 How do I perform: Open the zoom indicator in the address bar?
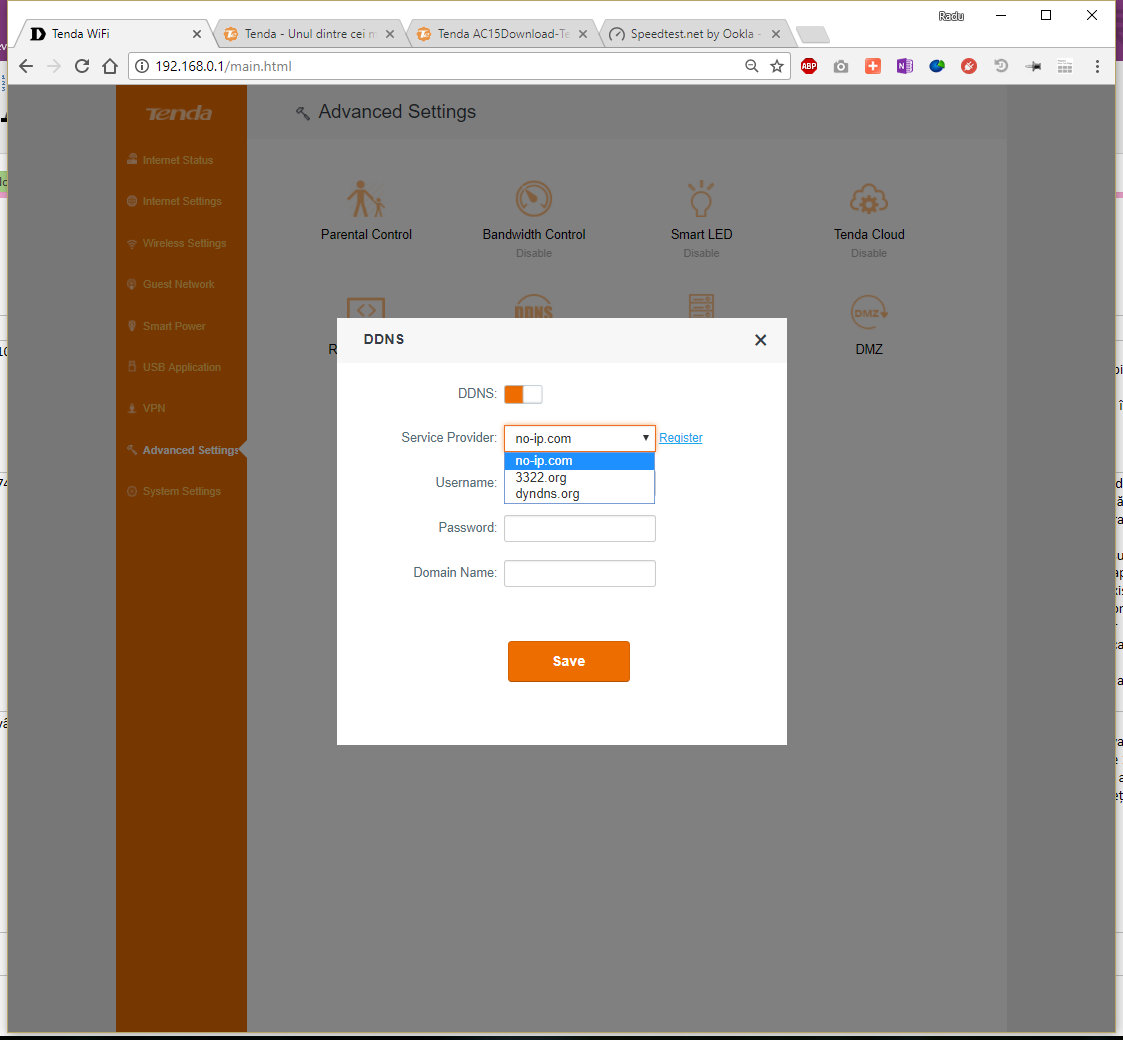click(x=751, y=66)
